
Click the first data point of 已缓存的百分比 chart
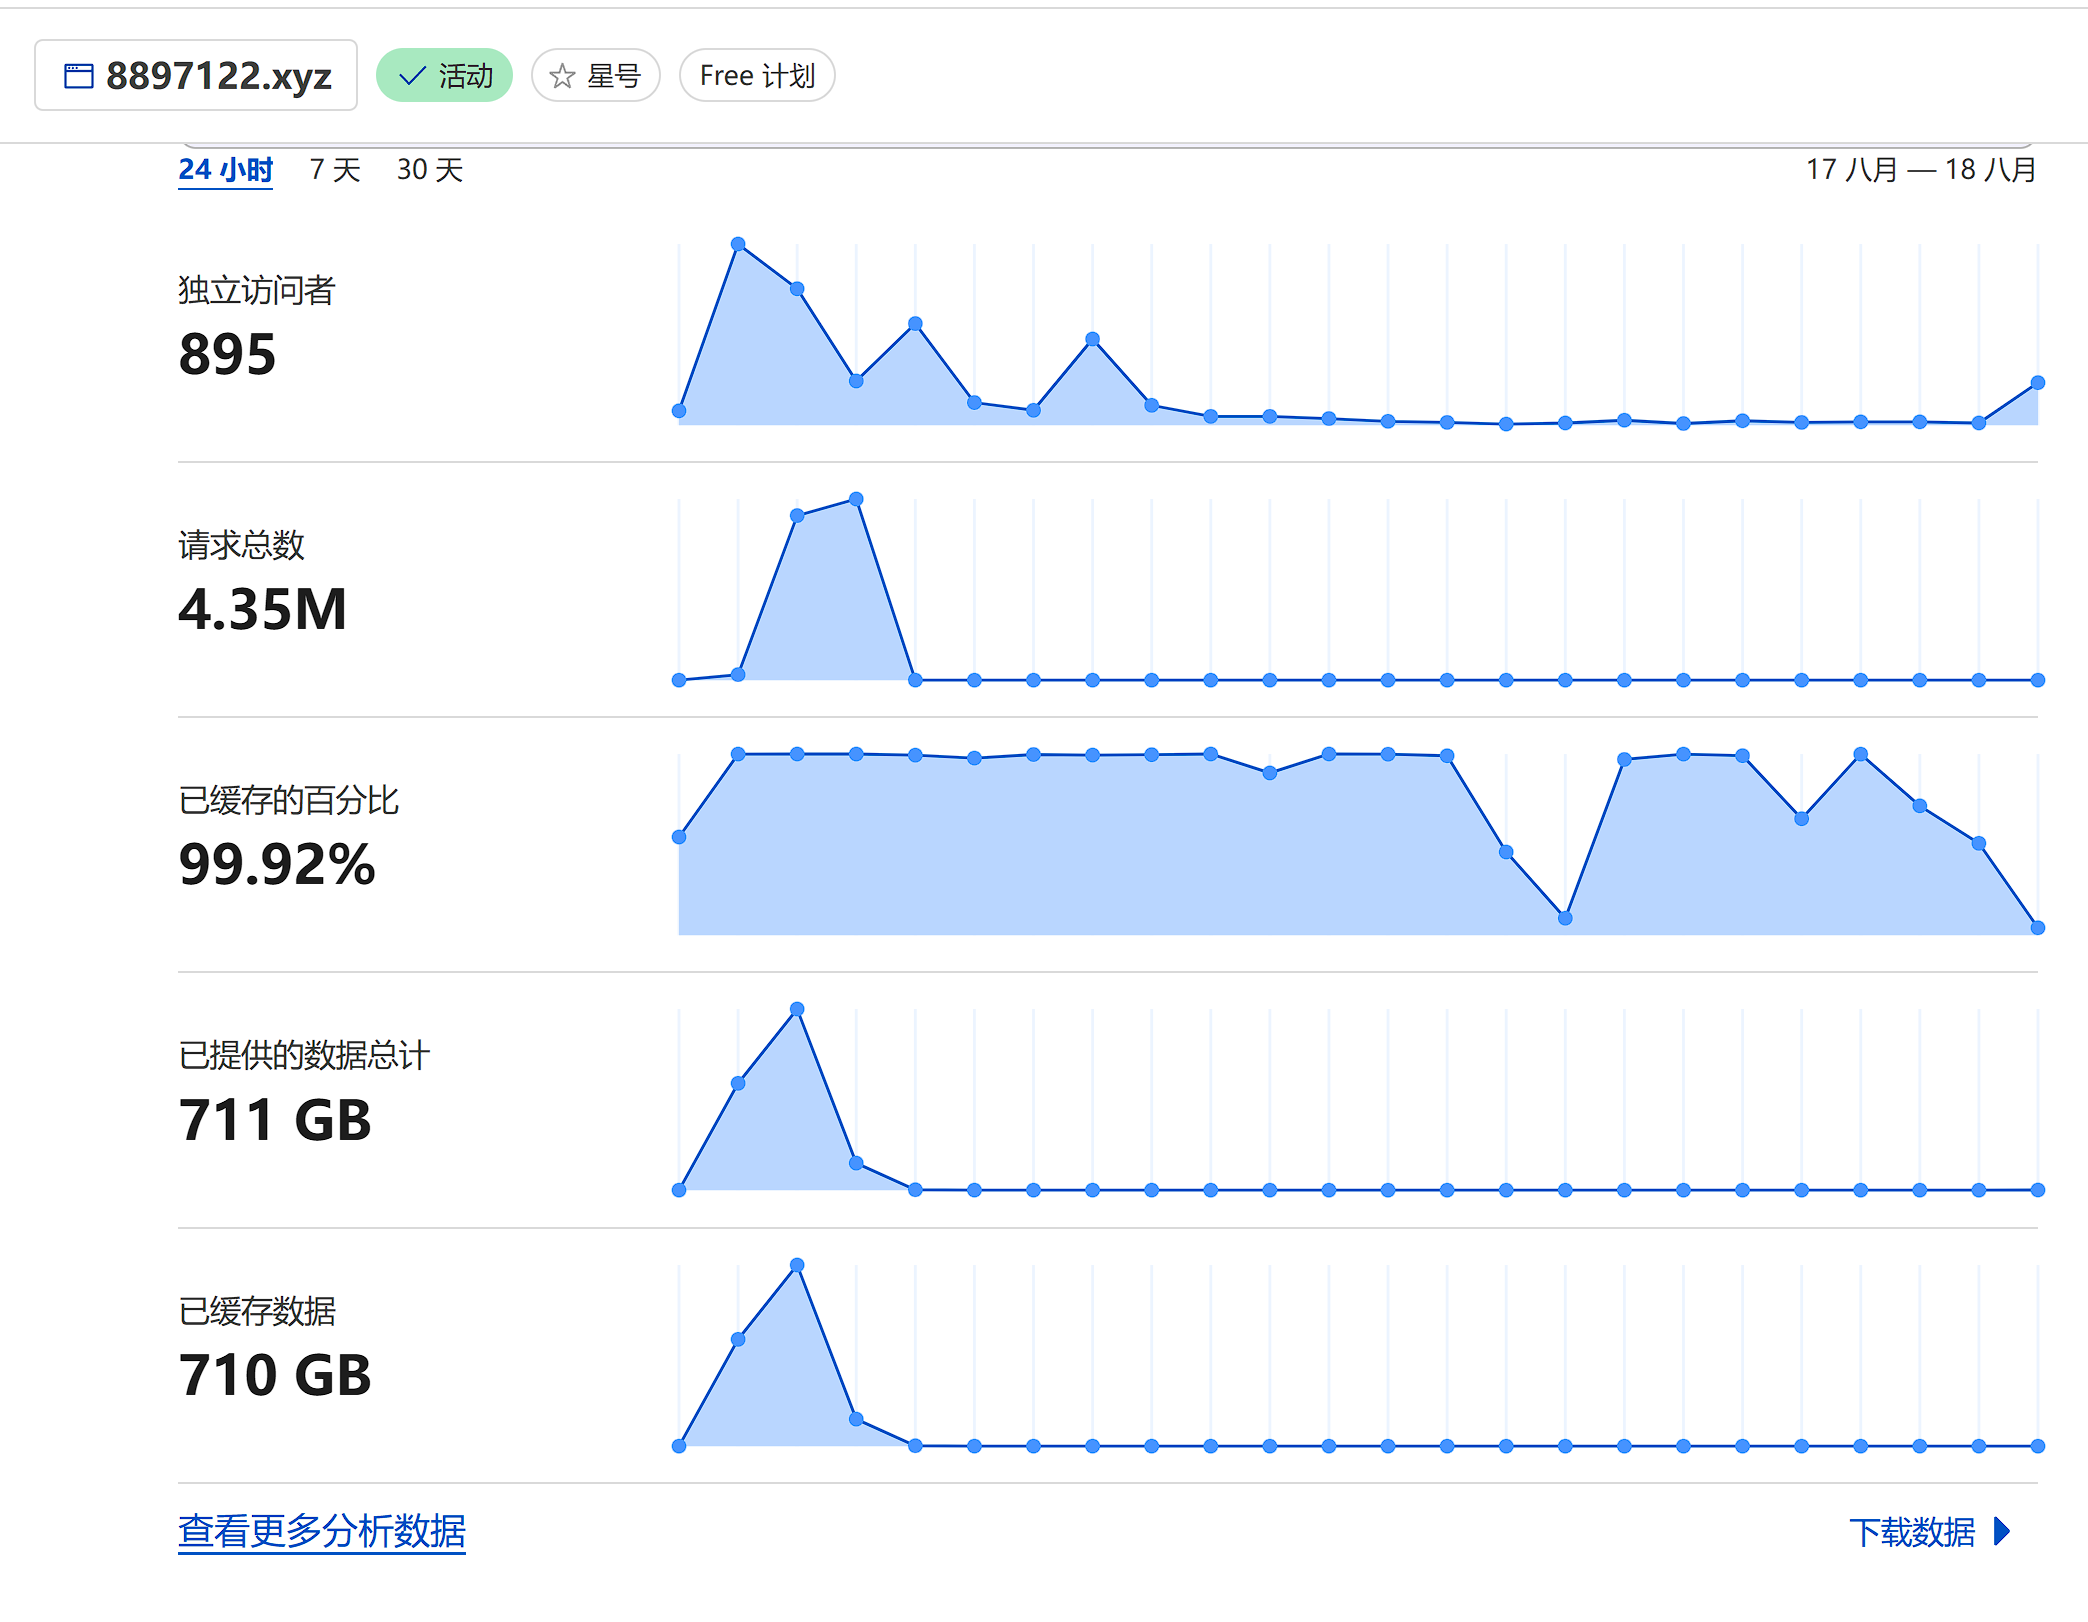point(679,837)
